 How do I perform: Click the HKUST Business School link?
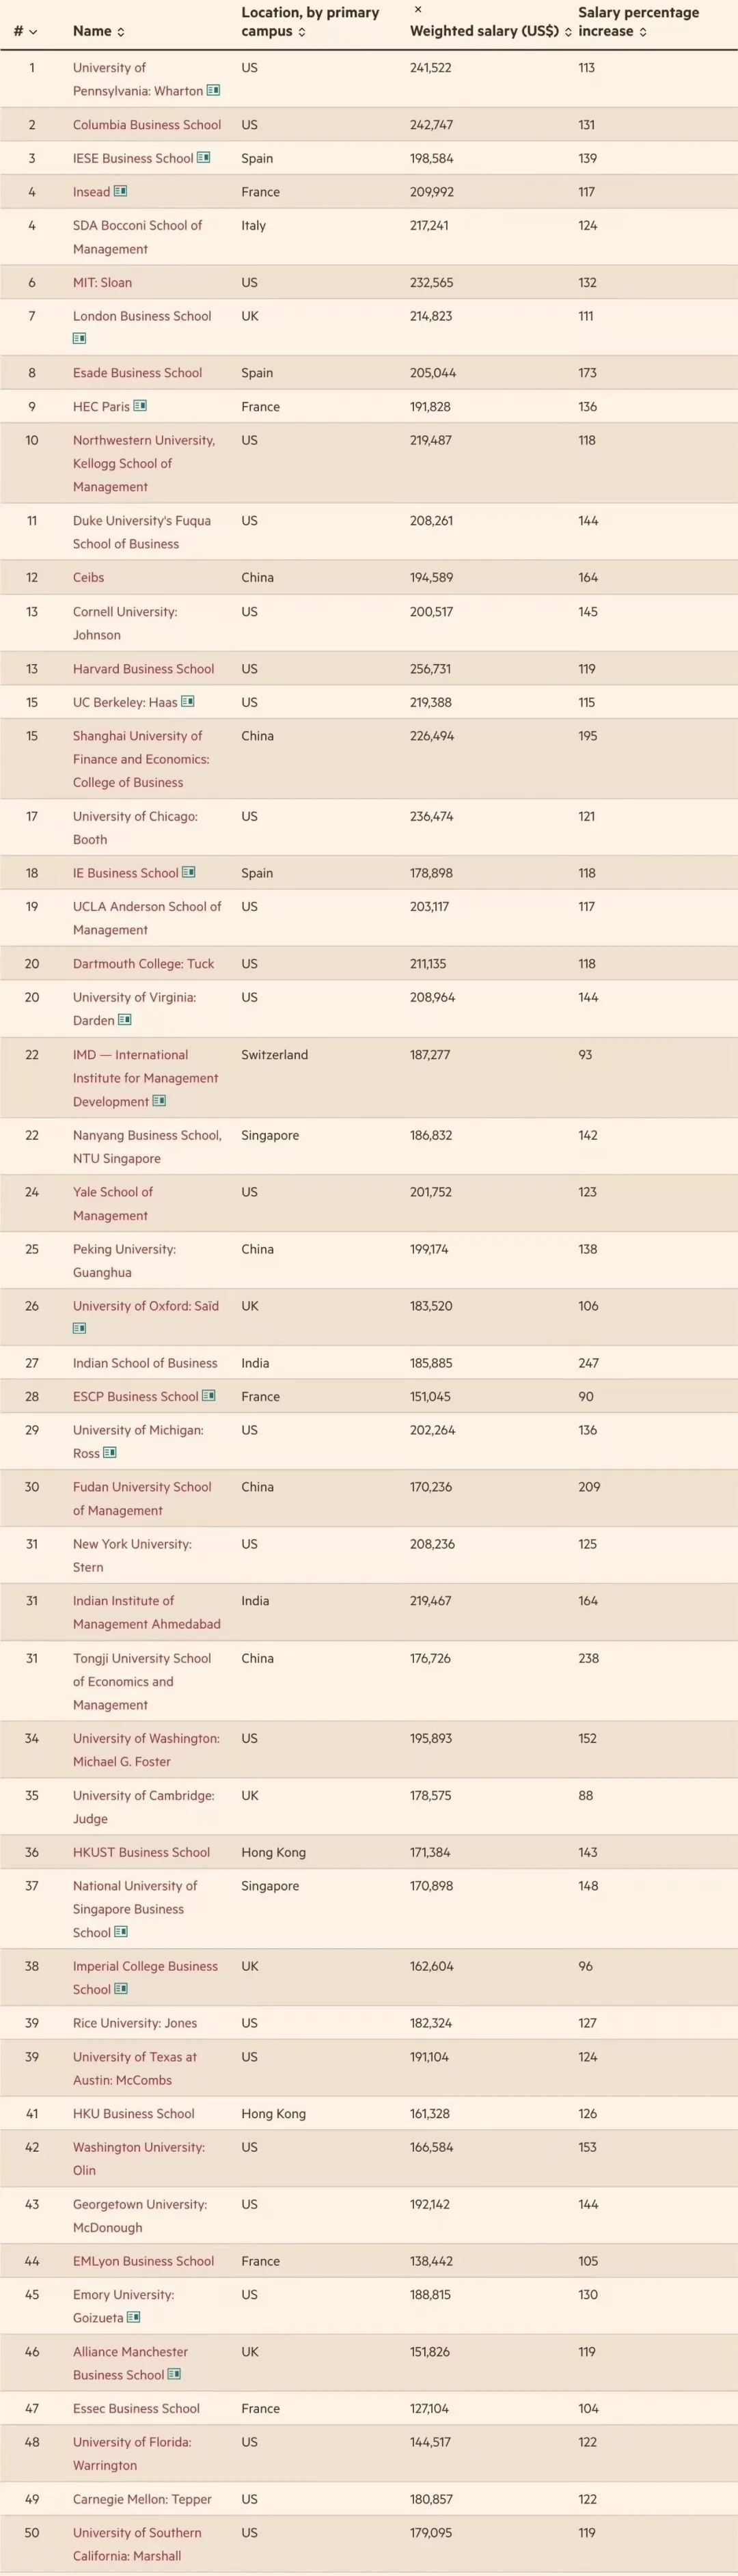click(141, 1853)
